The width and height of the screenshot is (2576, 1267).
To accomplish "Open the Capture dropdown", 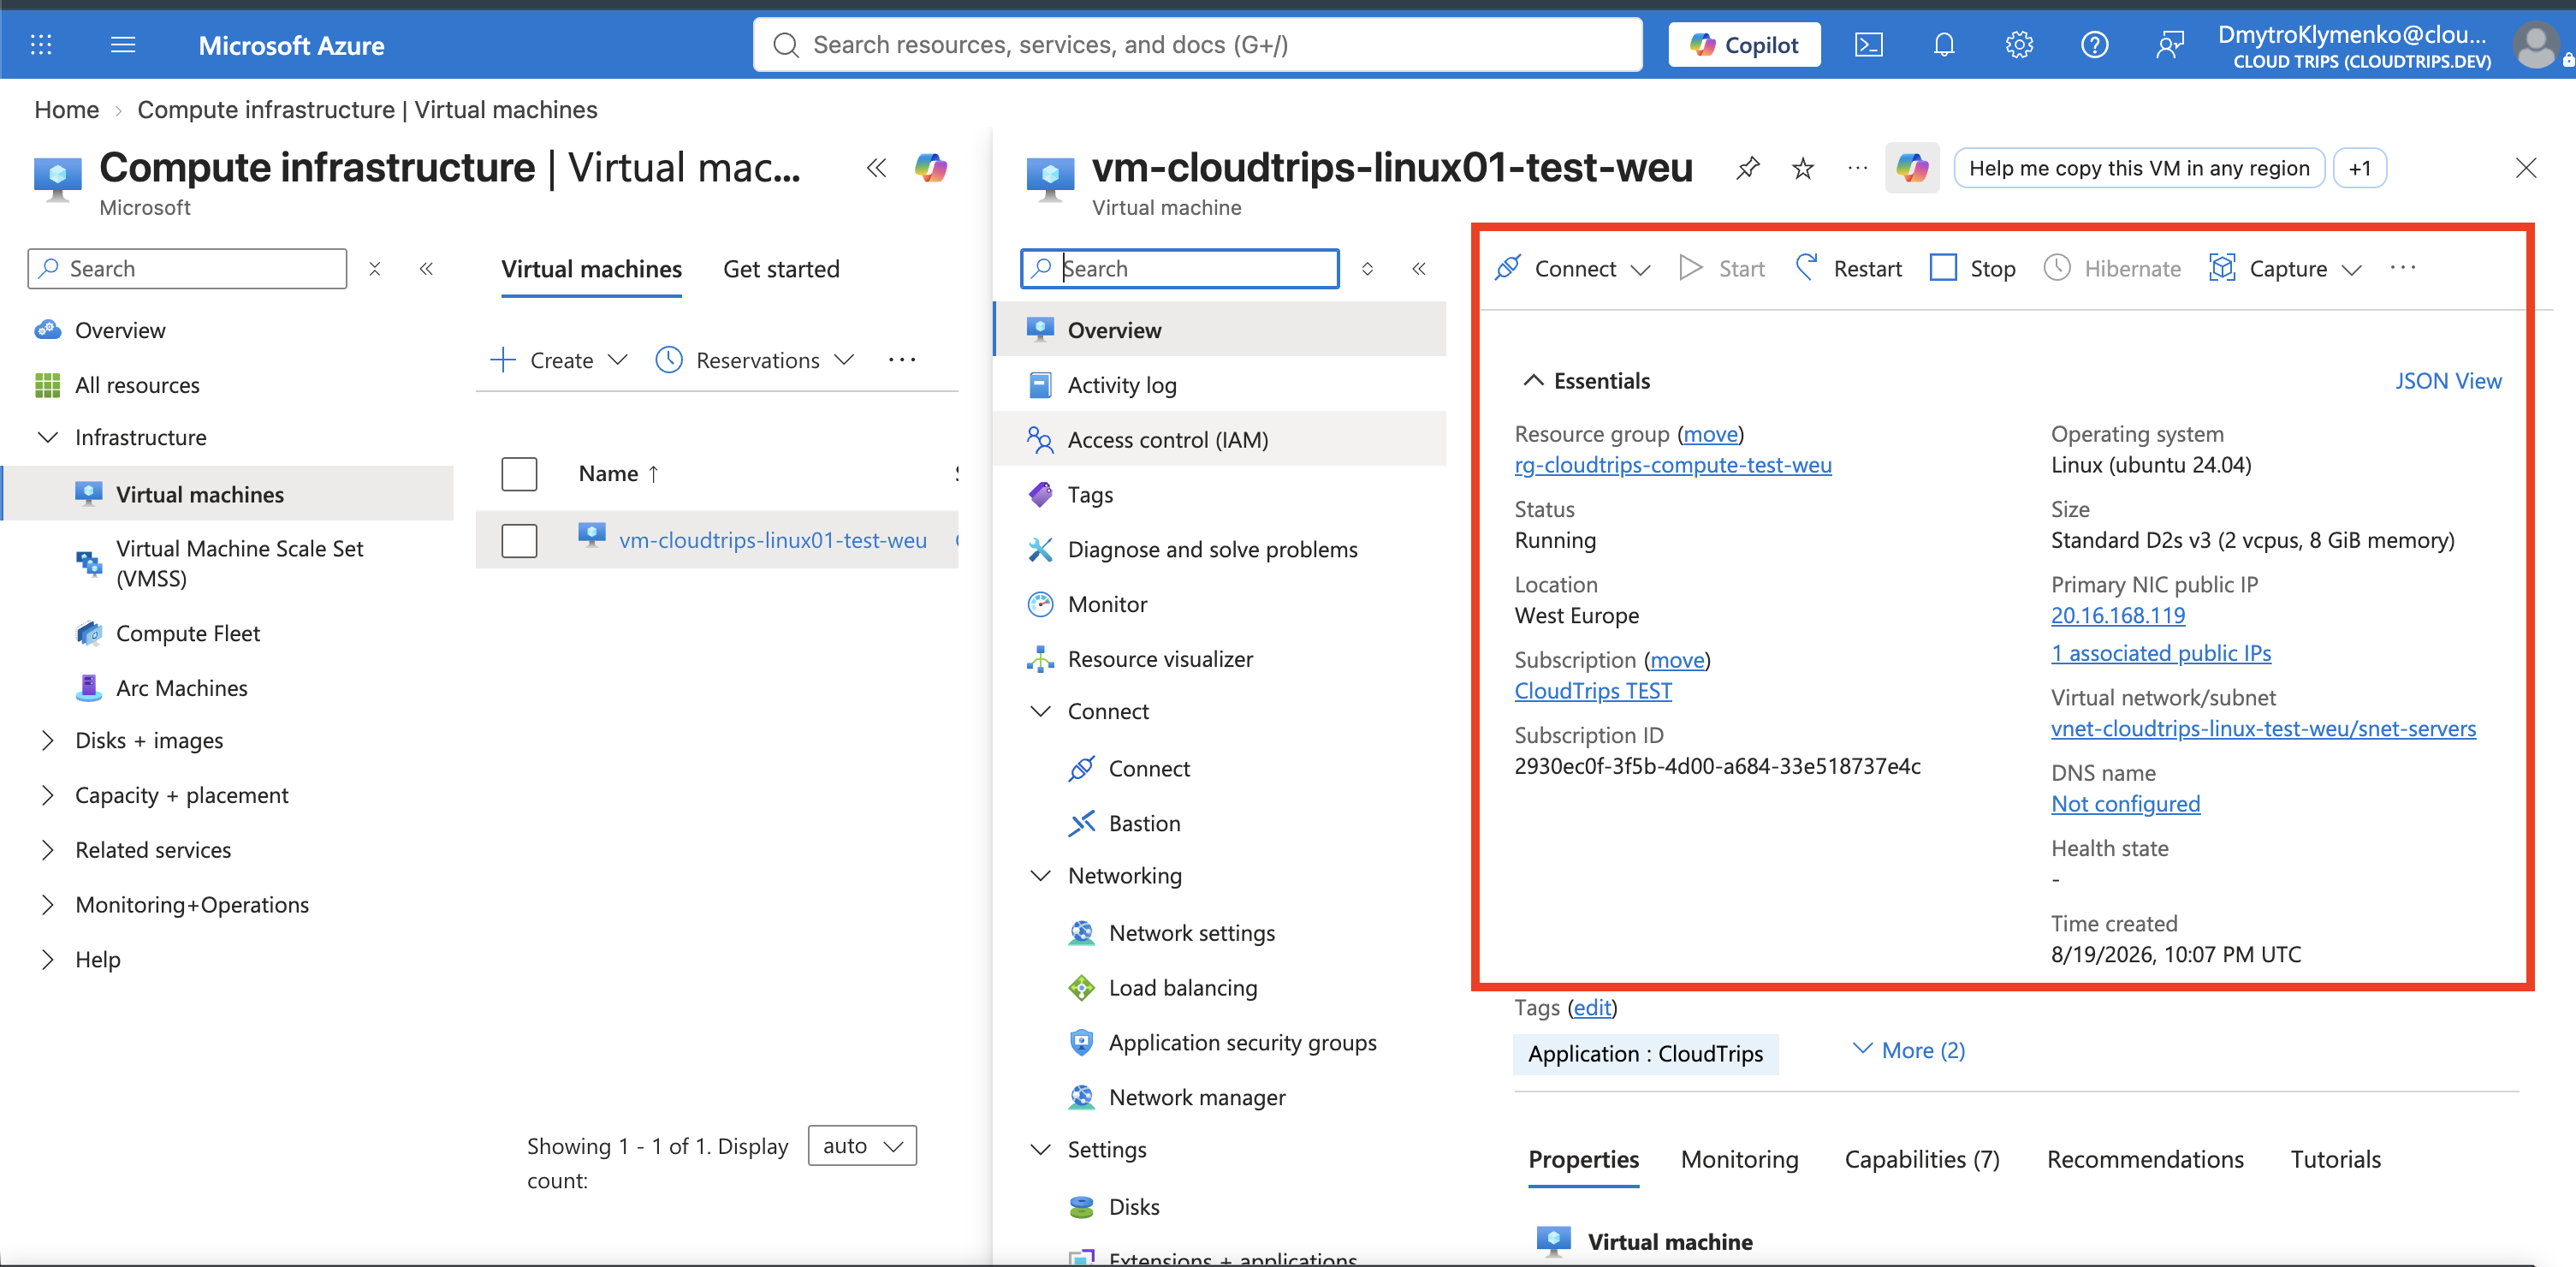I will 2285,269.
